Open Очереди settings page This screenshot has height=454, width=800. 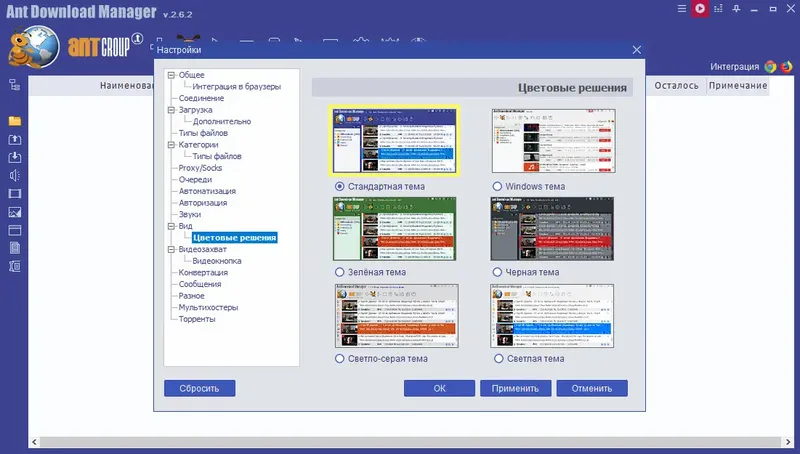point(195,180)
